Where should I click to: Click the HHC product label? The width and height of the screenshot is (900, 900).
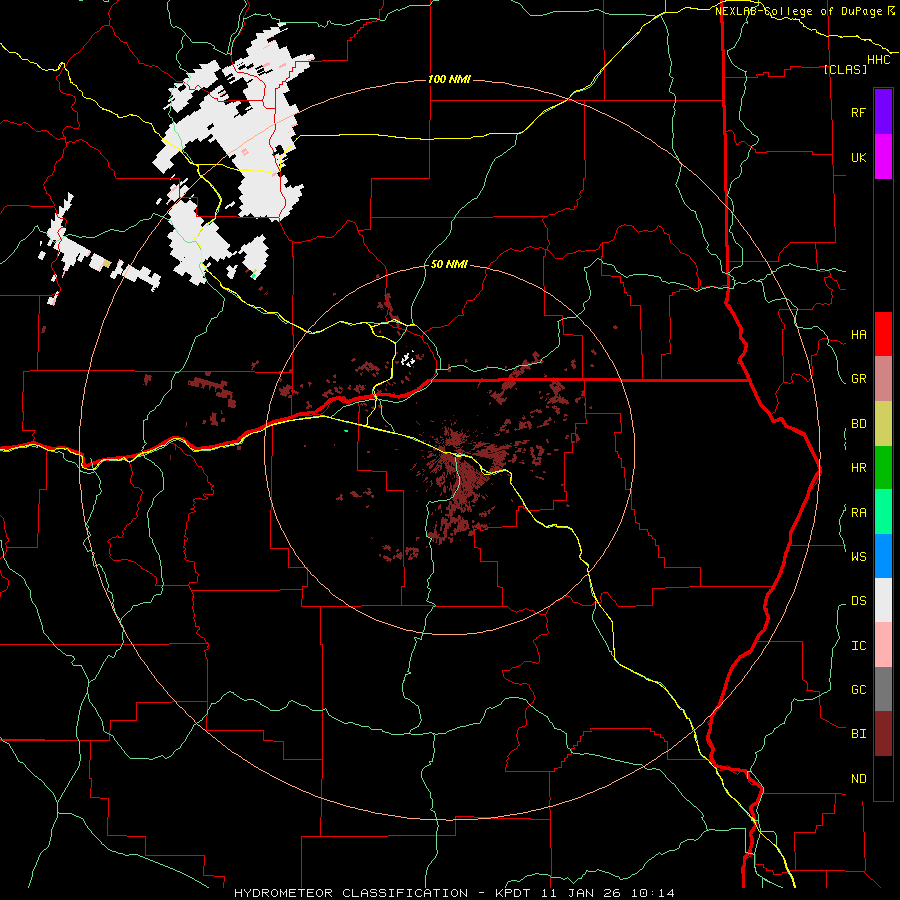pyautogui.click(x=878, y=60)
